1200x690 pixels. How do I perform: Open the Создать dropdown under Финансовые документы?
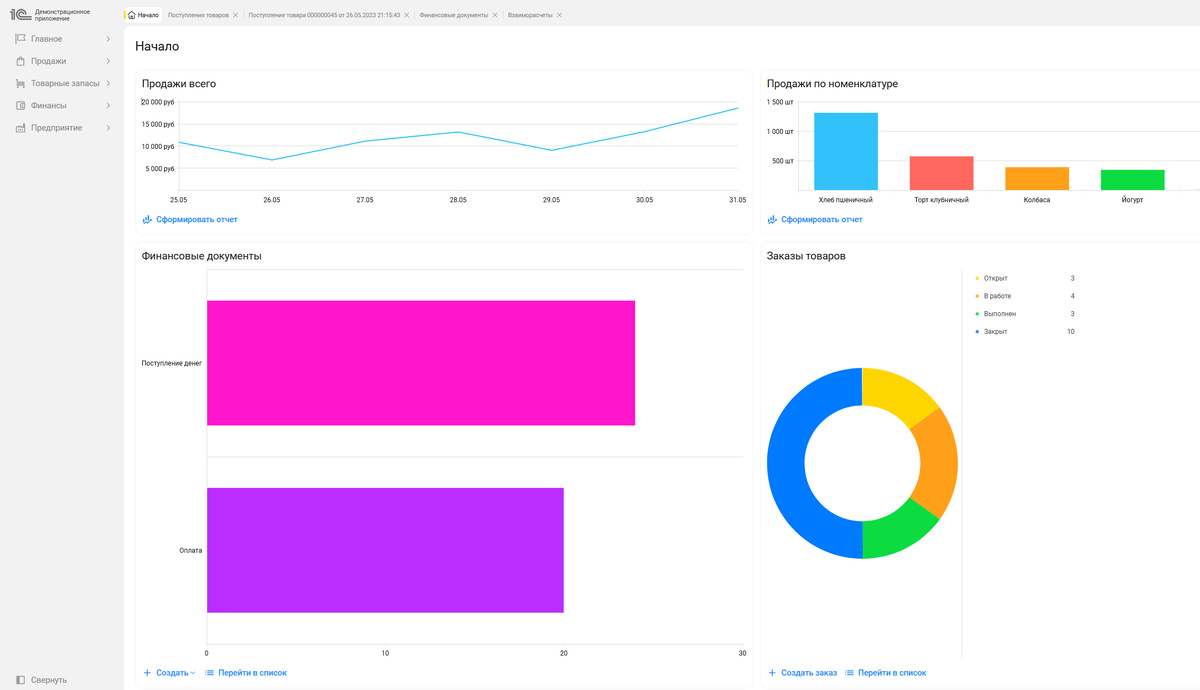click(169, 673)
